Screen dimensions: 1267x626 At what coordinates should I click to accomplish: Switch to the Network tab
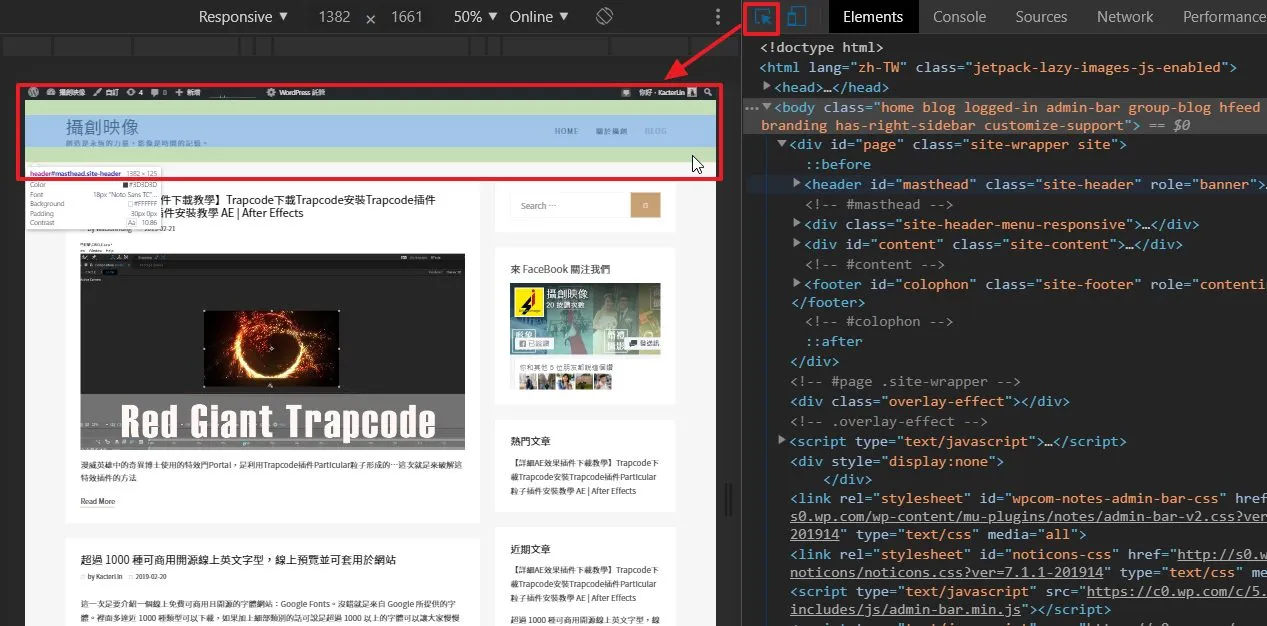tap(1125, 17)
